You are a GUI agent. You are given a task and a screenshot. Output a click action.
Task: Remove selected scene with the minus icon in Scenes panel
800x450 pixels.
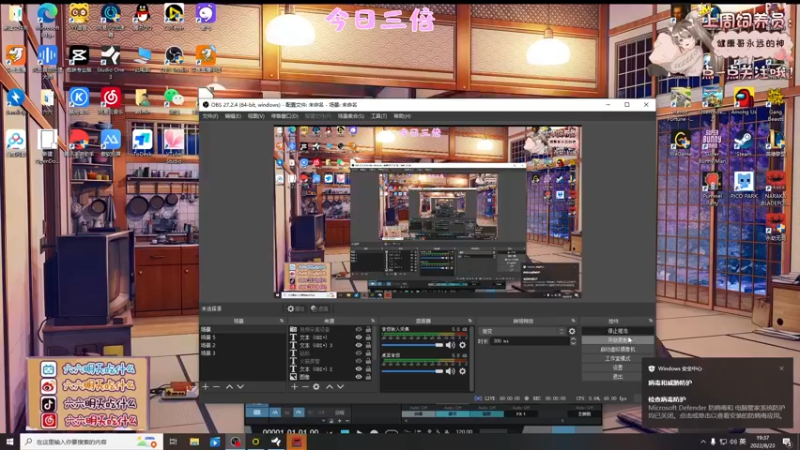216,387
